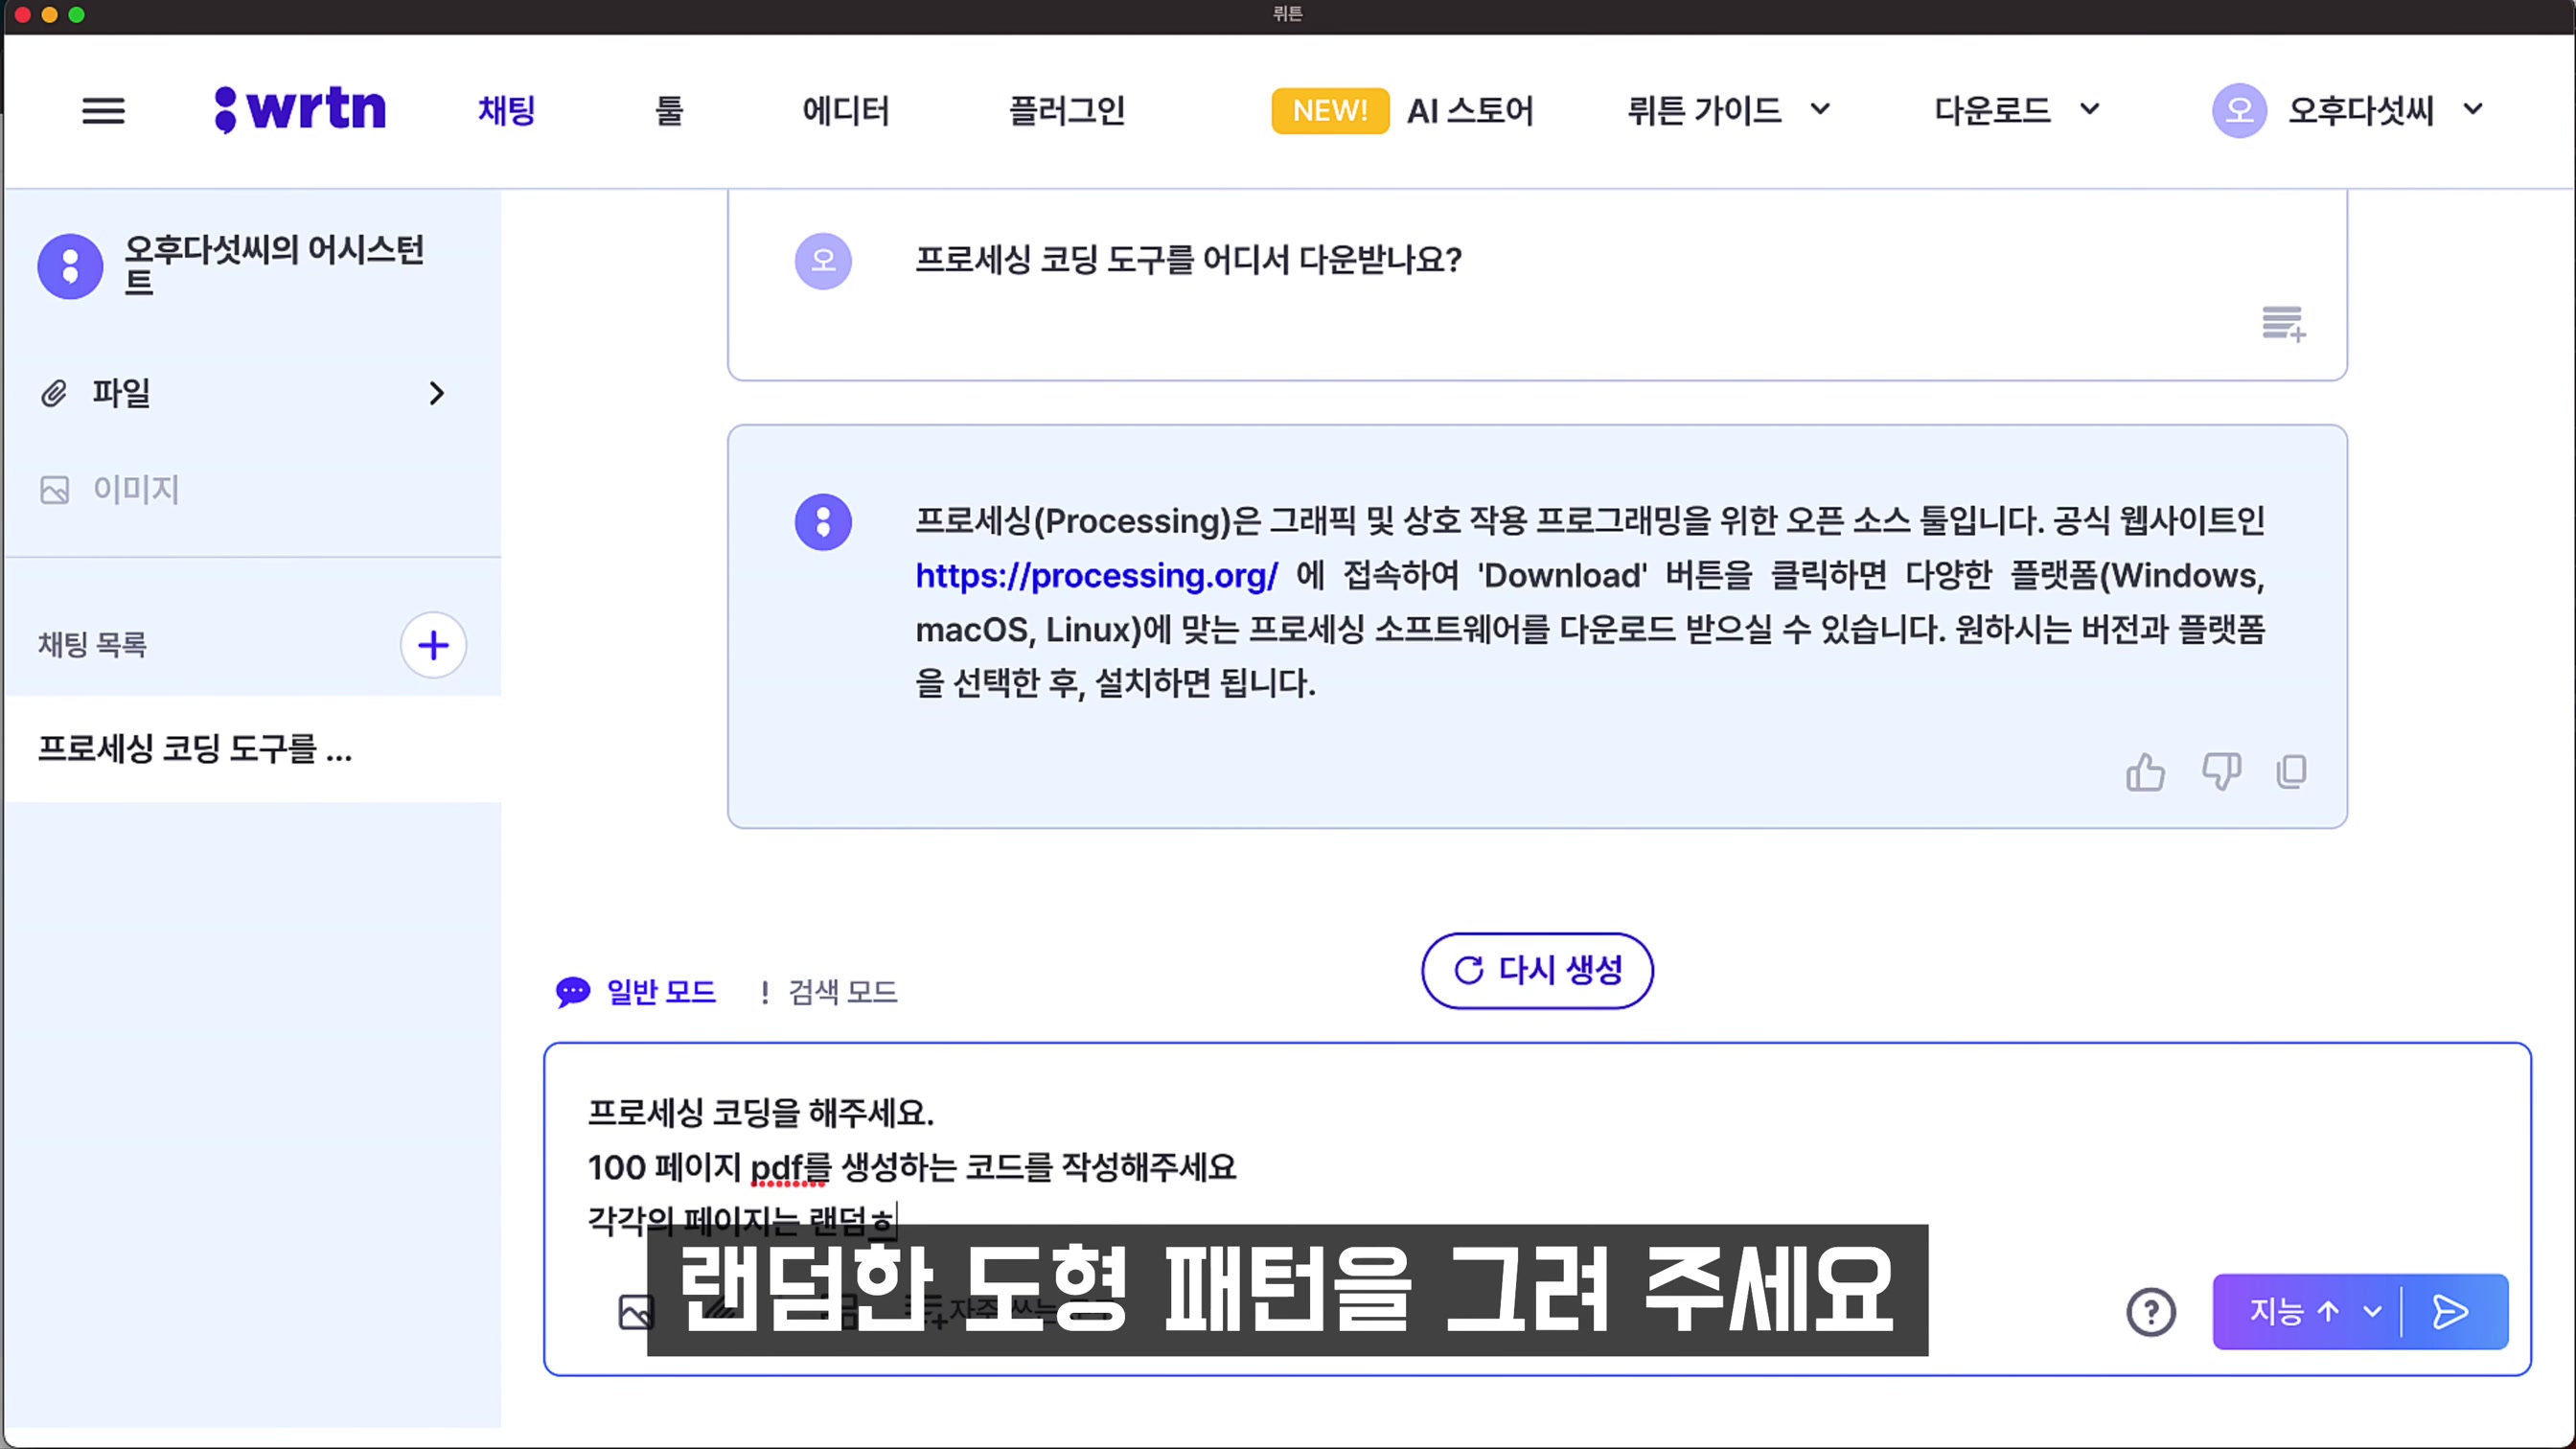Viewport: 2576px width, 1449px height.
Task: Expand the 파일 section chevron
Action: coord(436,393)
